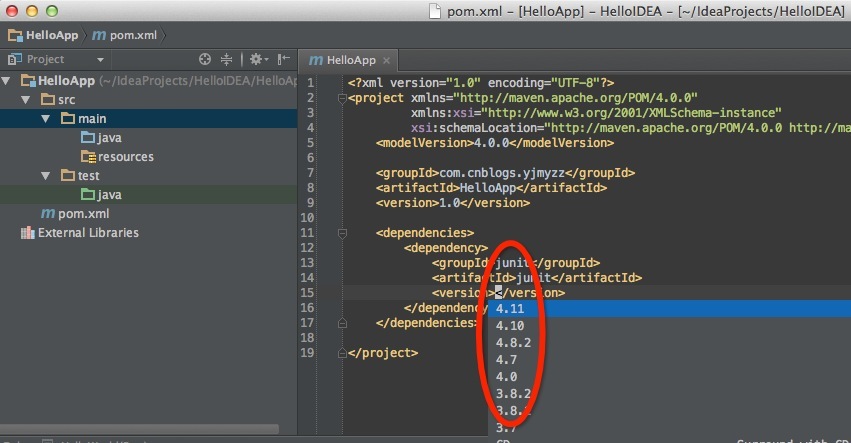This screenshot has height=443, width=851.
Task: Fold the project tag at line 2
Action: click(342, 98)
